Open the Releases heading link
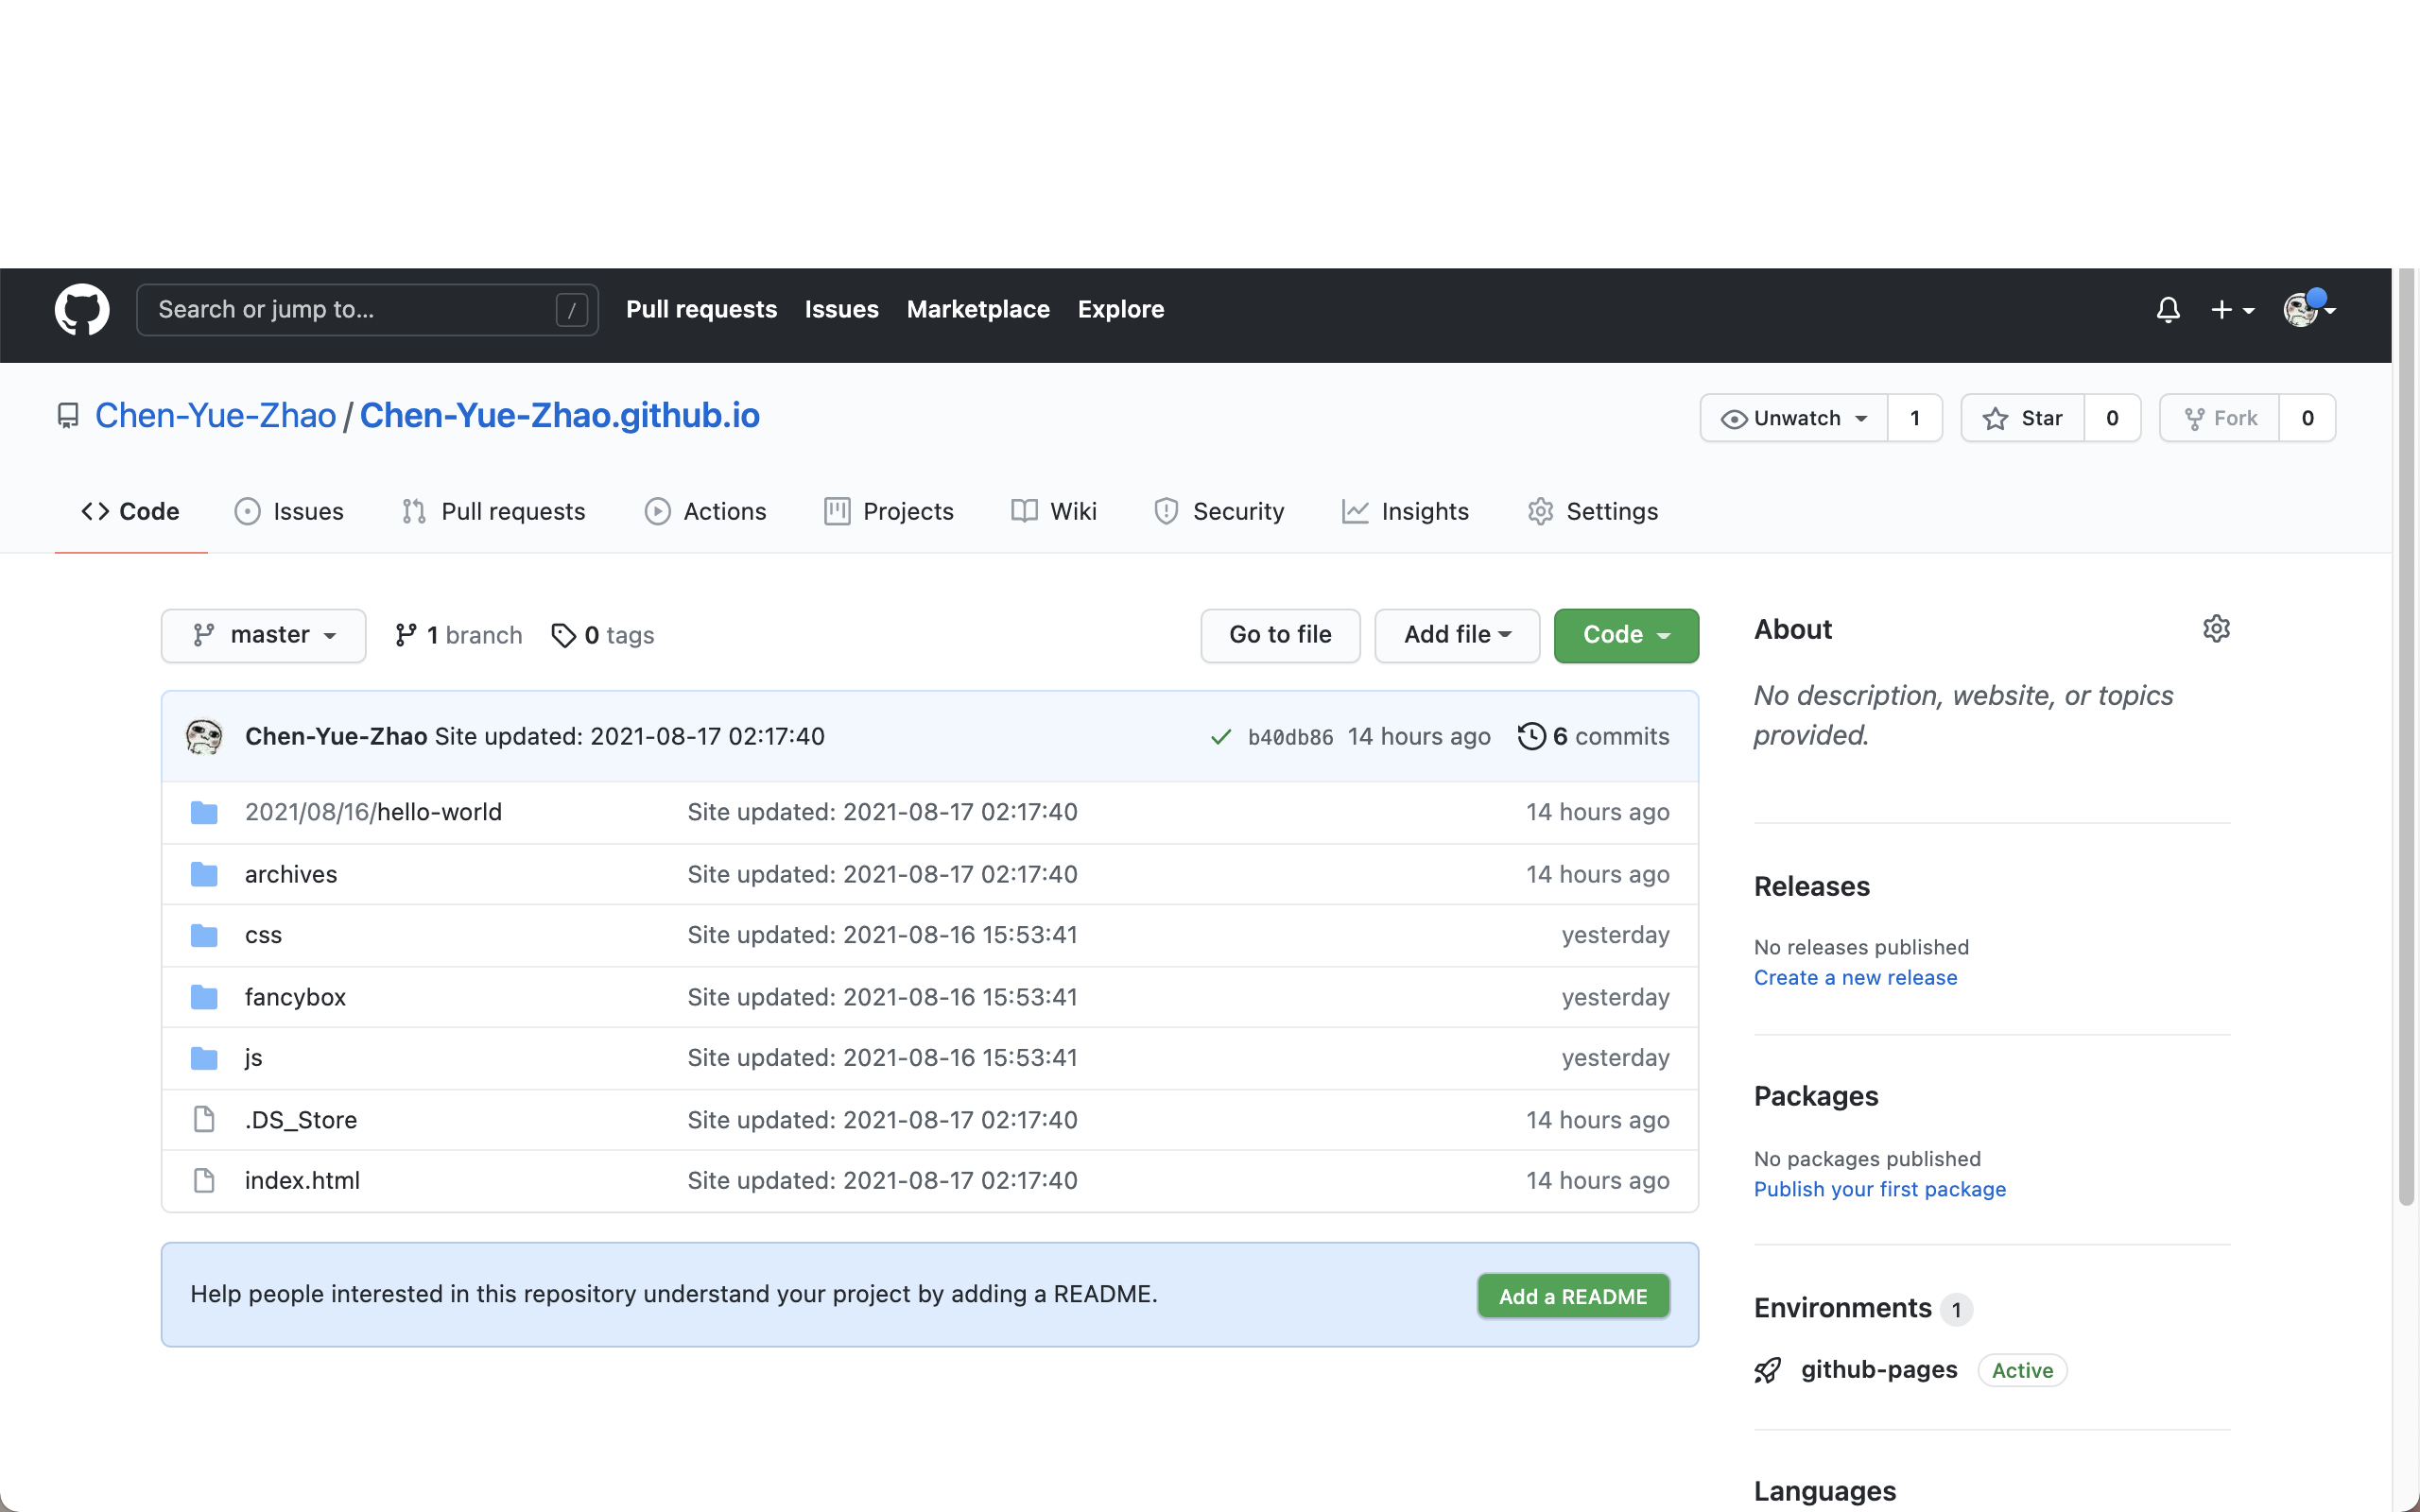The image size is (2420, 1512). (1811, 887)
